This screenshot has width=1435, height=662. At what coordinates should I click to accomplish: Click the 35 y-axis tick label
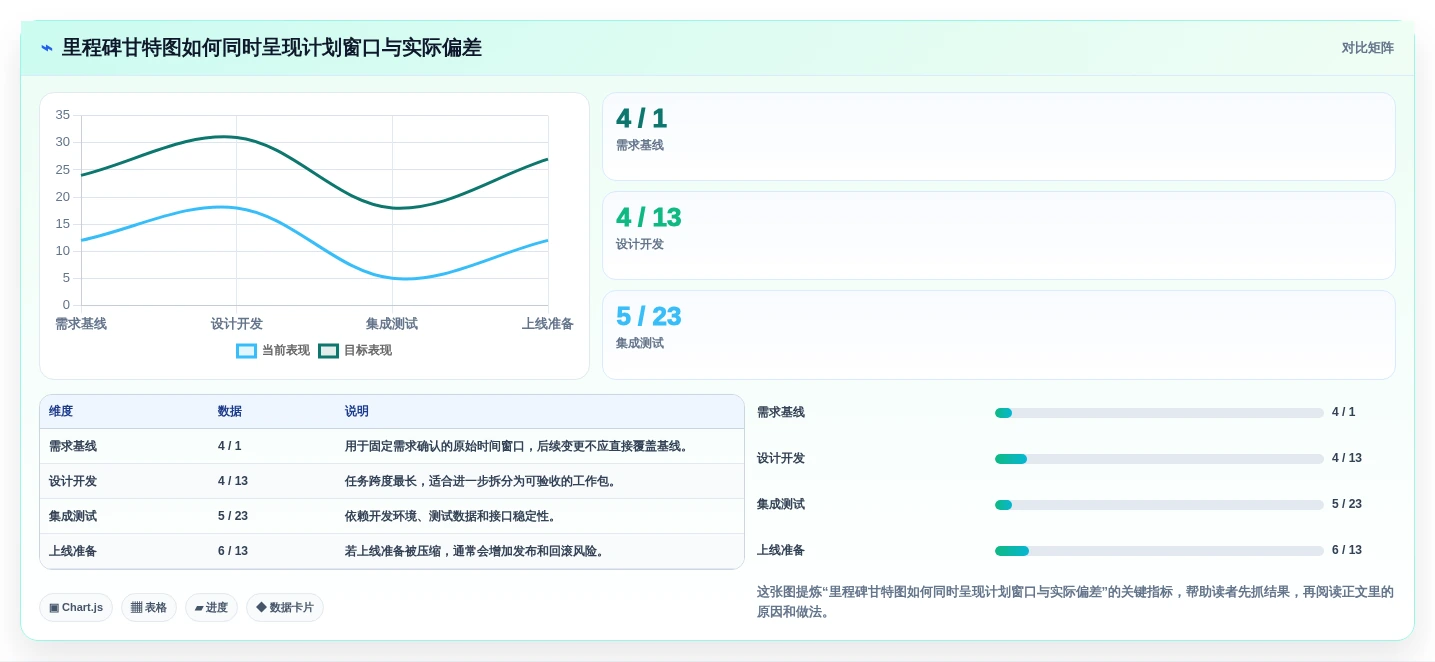point(63,115)
